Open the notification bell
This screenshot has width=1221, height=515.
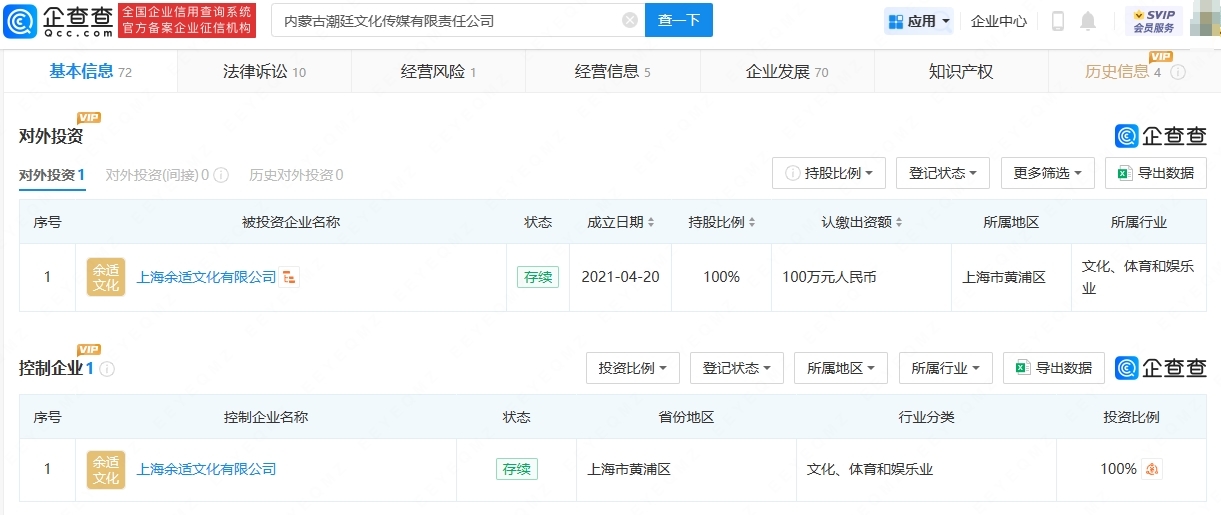point(1088,20)
